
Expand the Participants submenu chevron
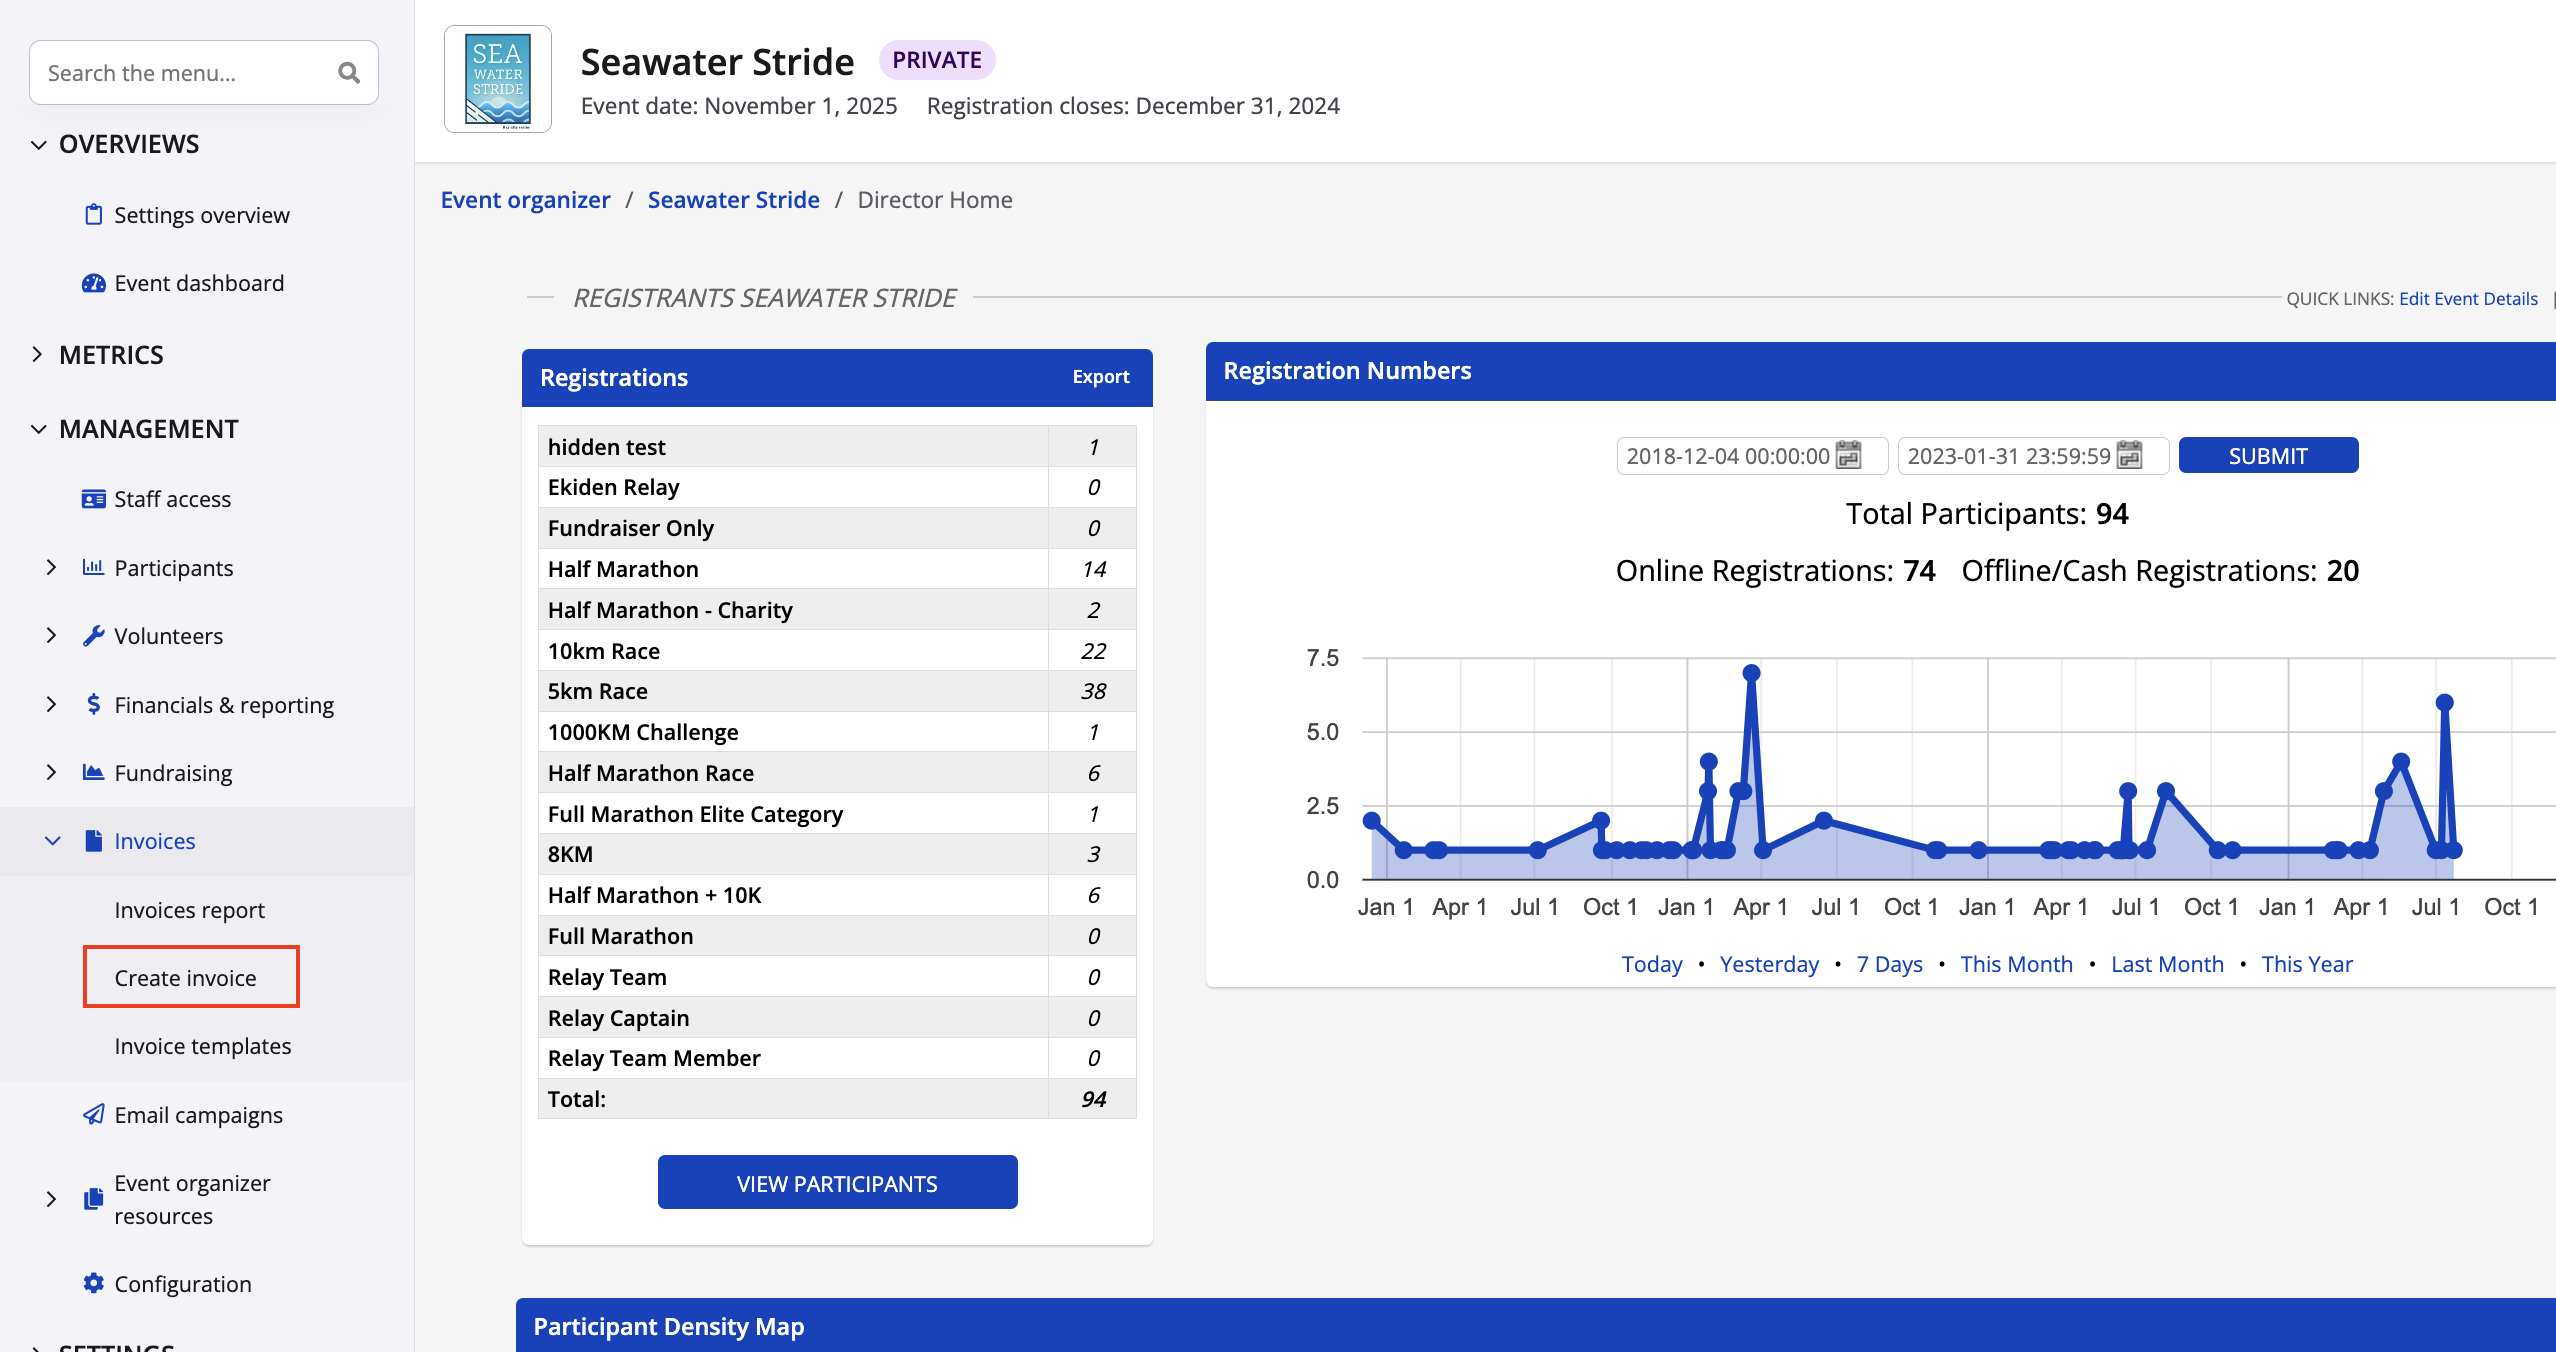point(51,568)
